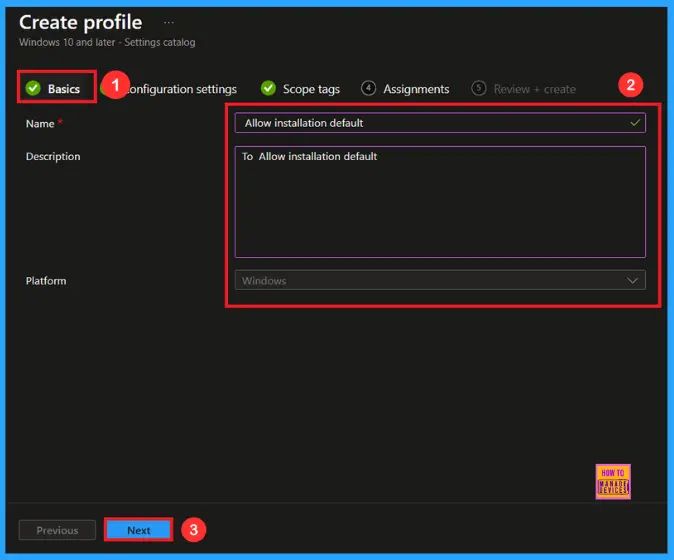Click the Name field label
Viewport: 674px width, 560px height.
tap(40, 124)
